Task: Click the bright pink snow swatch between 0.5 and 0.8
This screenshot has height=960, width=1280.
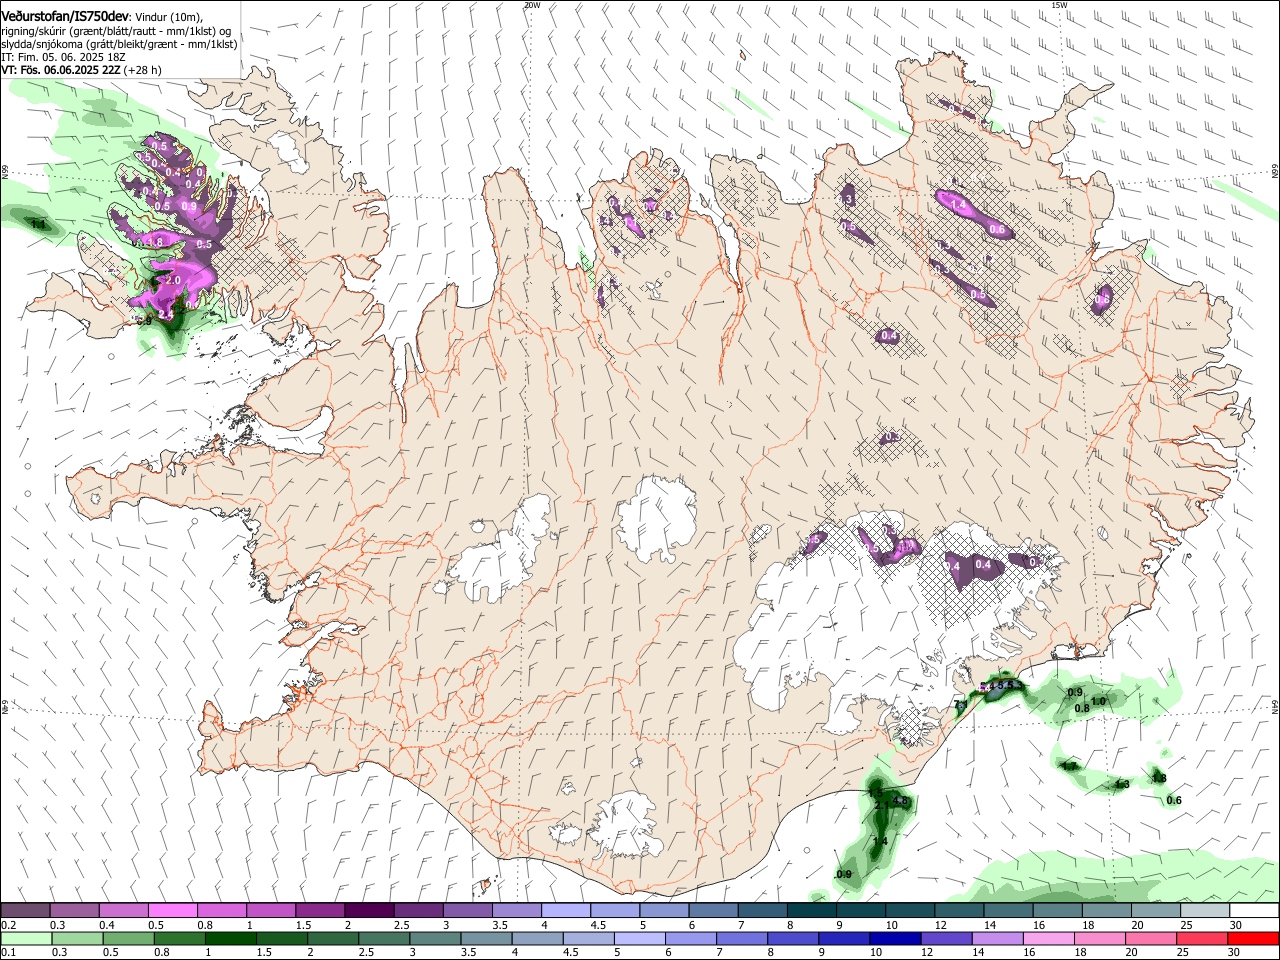Action: coord(173,911)
